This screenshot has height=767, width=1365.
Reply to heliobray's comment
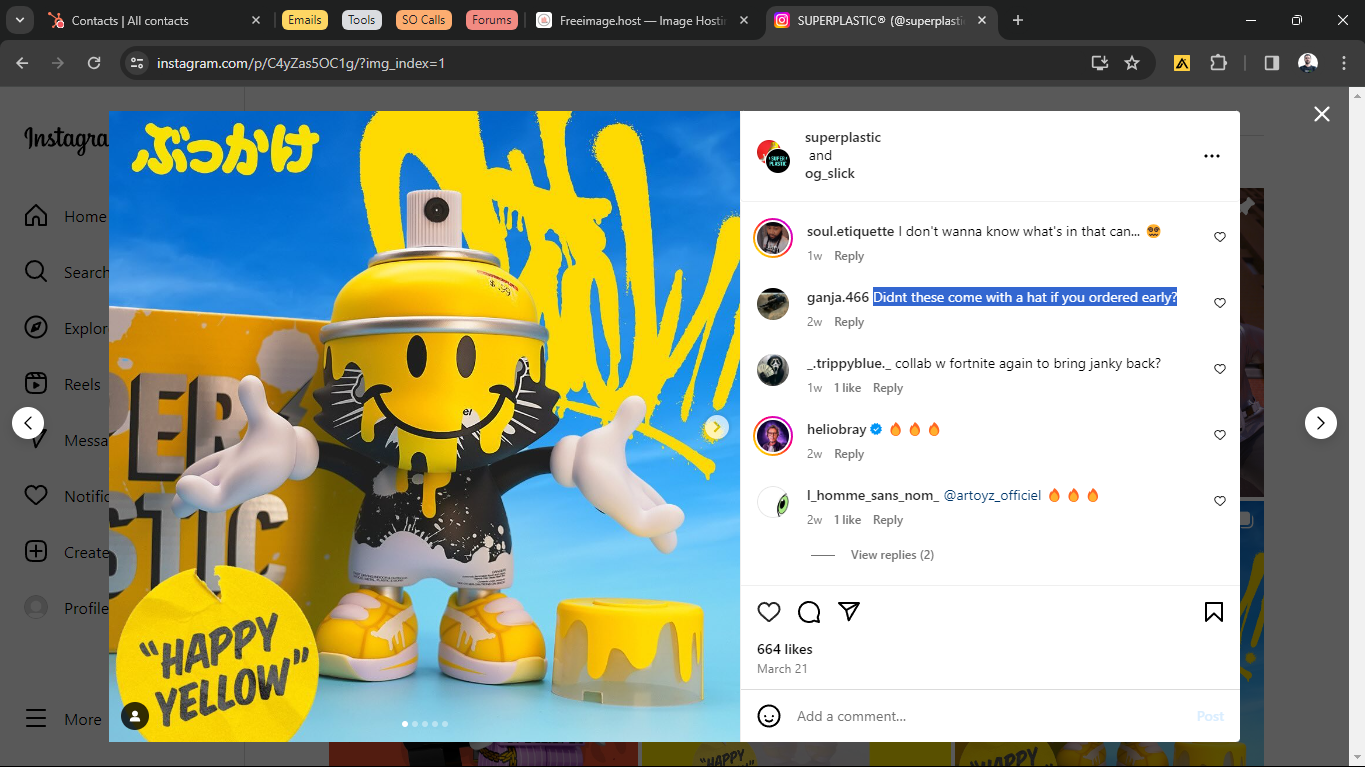coord(849,454)
